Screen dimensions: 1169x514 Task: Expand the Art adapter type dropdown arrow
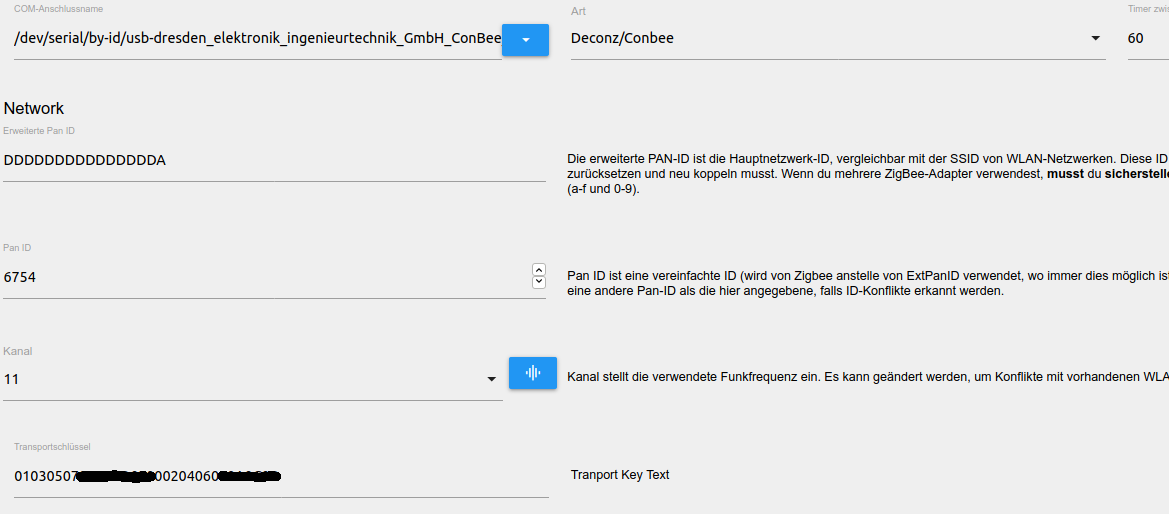click(1095, 39)
